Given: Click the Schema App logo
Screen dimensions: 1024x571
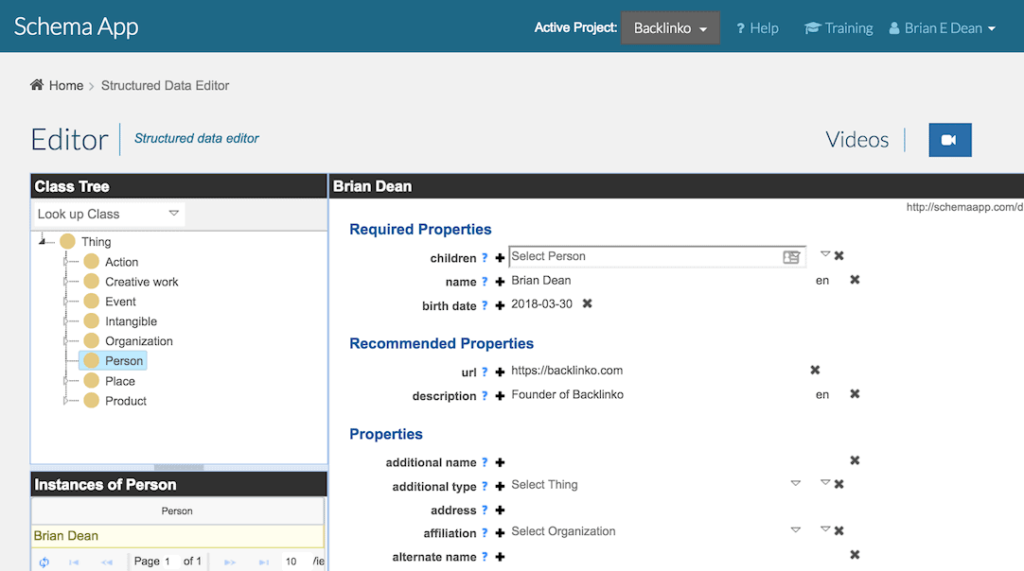Looking at the screenshot, I should [x=76, y=27].
